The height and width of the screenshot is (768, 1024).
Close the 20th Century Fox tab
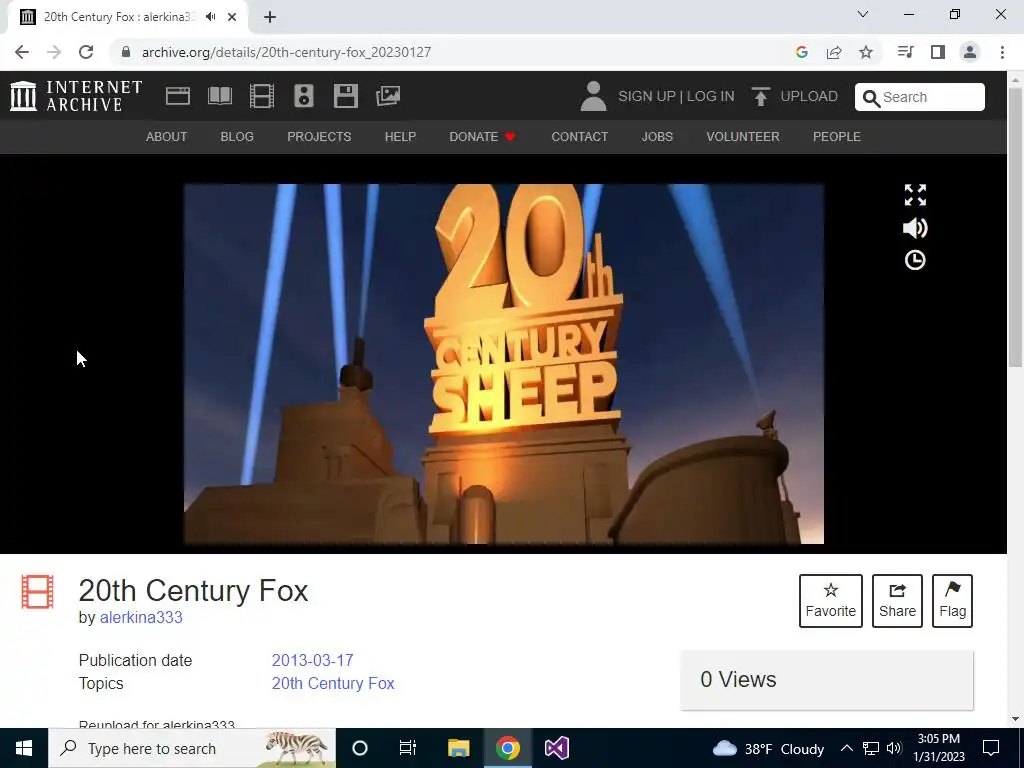click(x=232, y=17)
